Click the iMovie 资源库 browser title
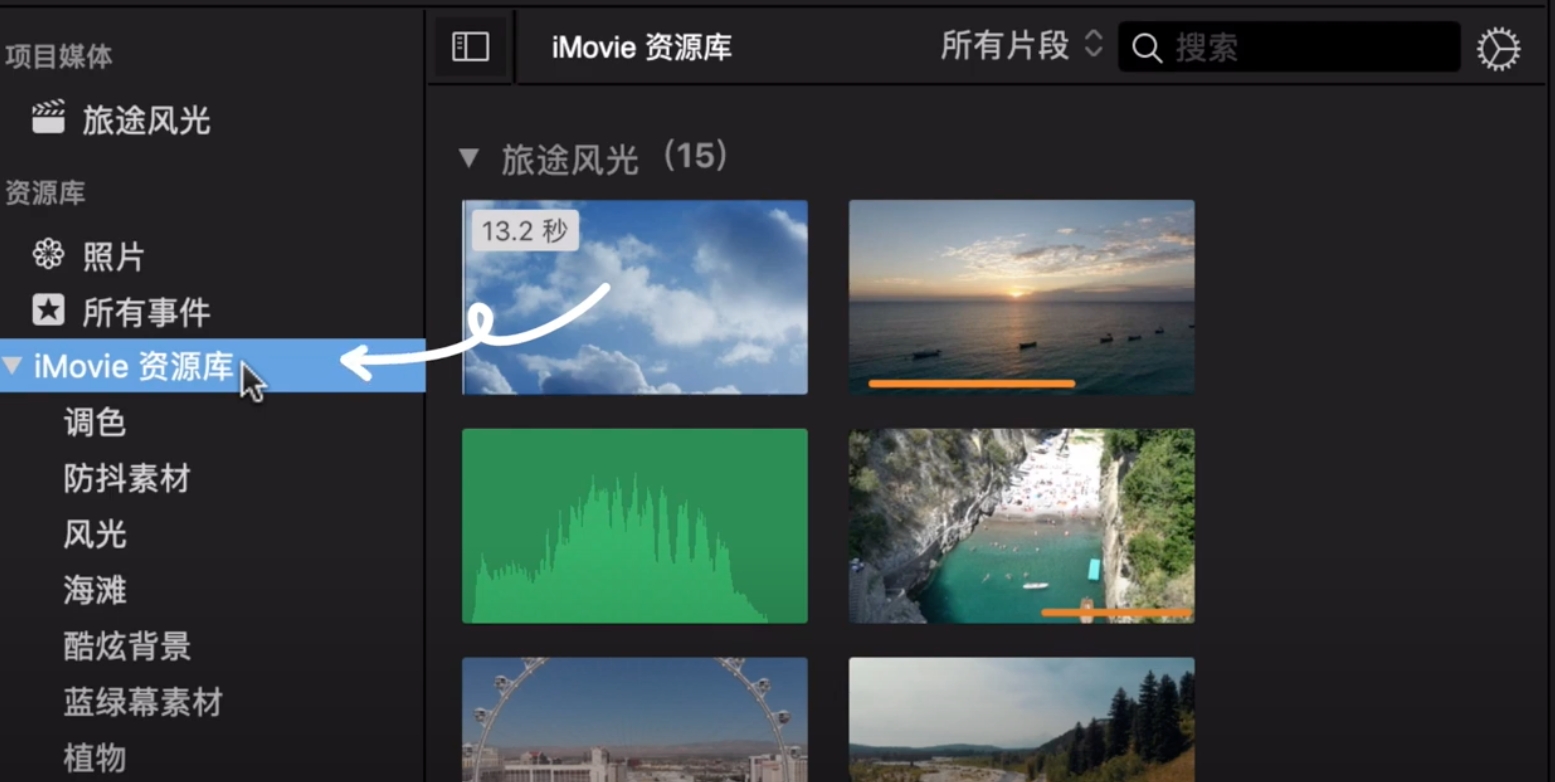The height and width of the screenshot is (782, 1555). pyautogui.click(x=642, y=47)
